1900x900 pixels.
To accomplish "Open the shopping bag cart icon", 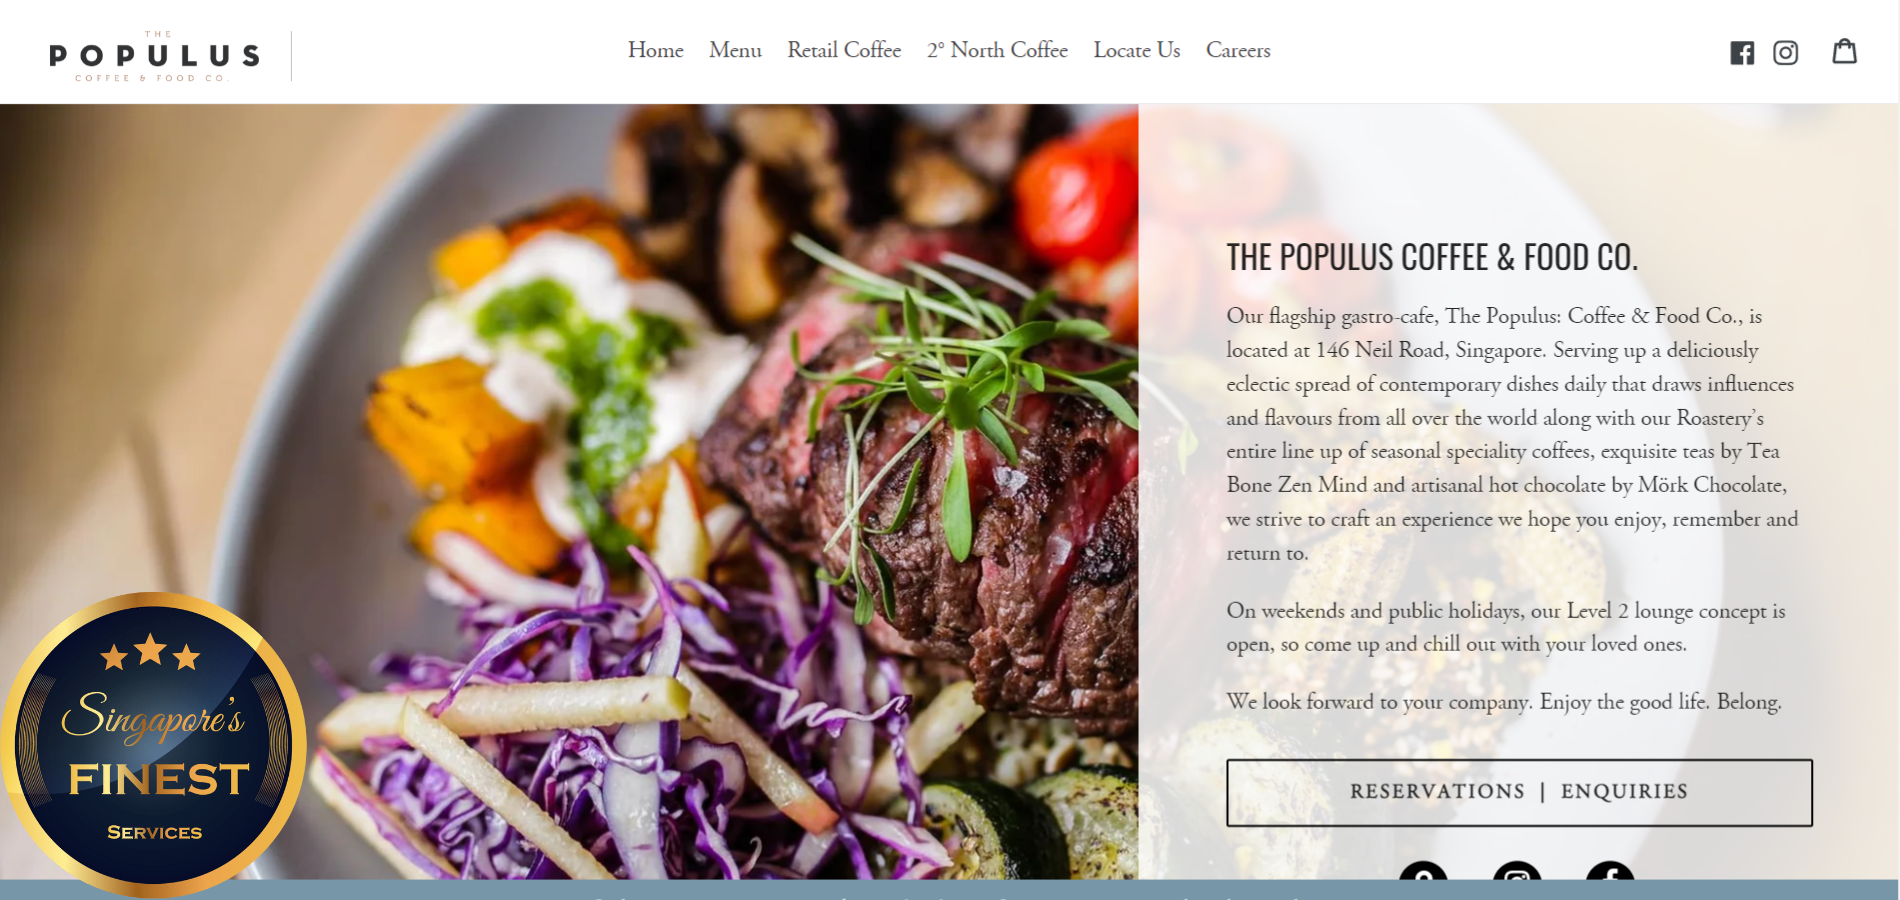I will click(1845, 51).
